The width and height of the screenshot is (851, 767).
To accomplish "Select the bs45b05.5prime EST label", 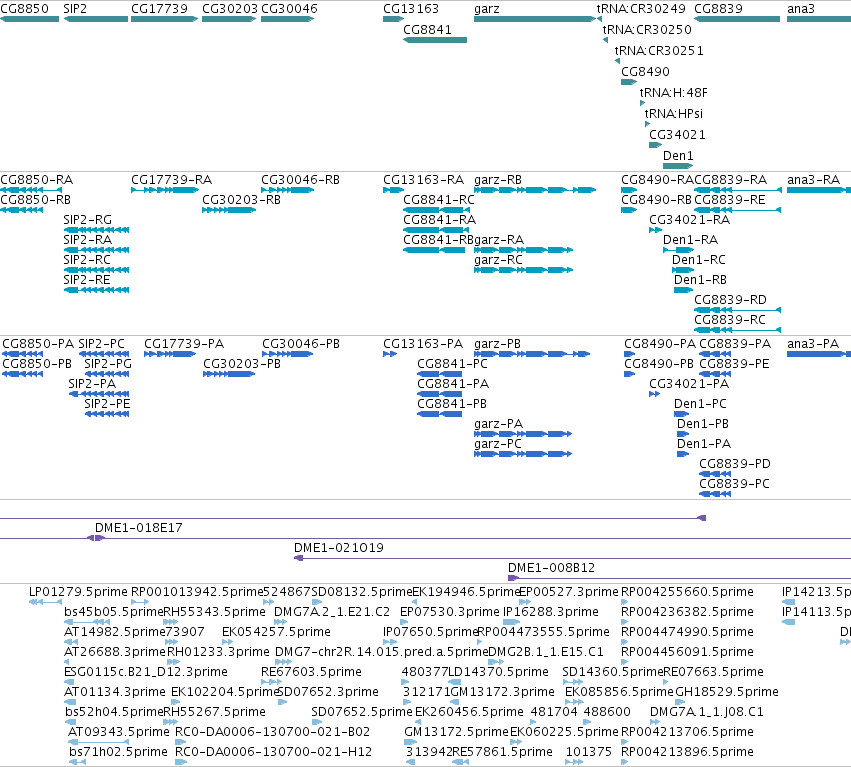I will (114, 612).
